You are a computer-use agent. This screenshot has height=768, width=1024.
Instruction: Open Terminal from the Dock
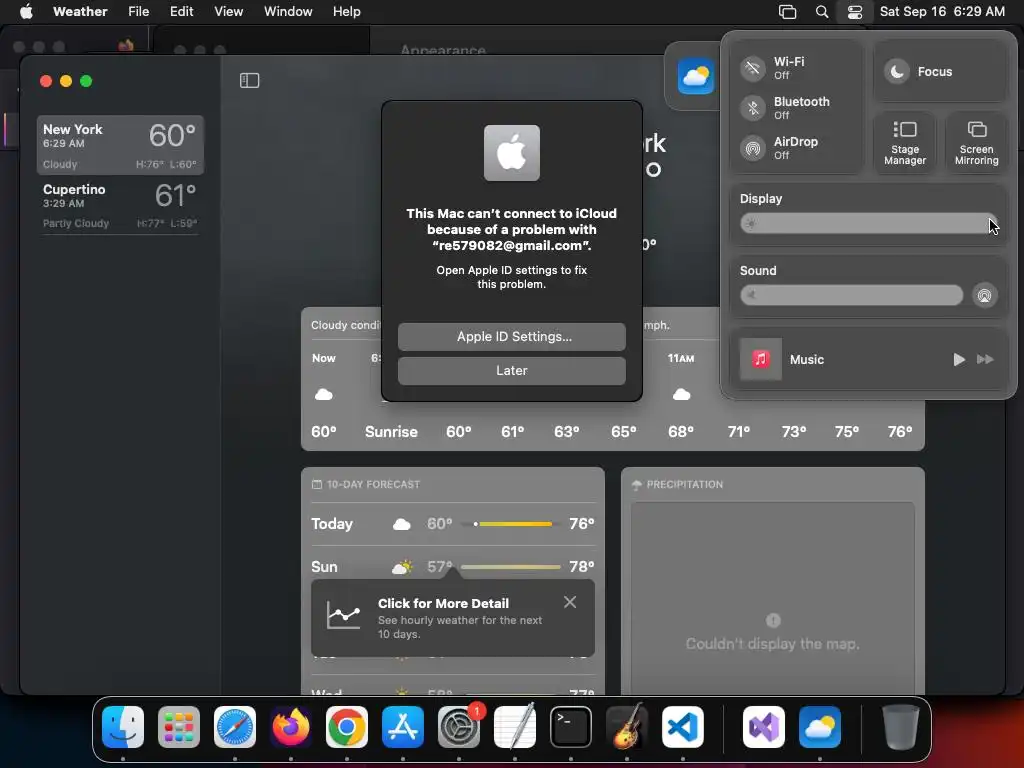tap(571, 727)
